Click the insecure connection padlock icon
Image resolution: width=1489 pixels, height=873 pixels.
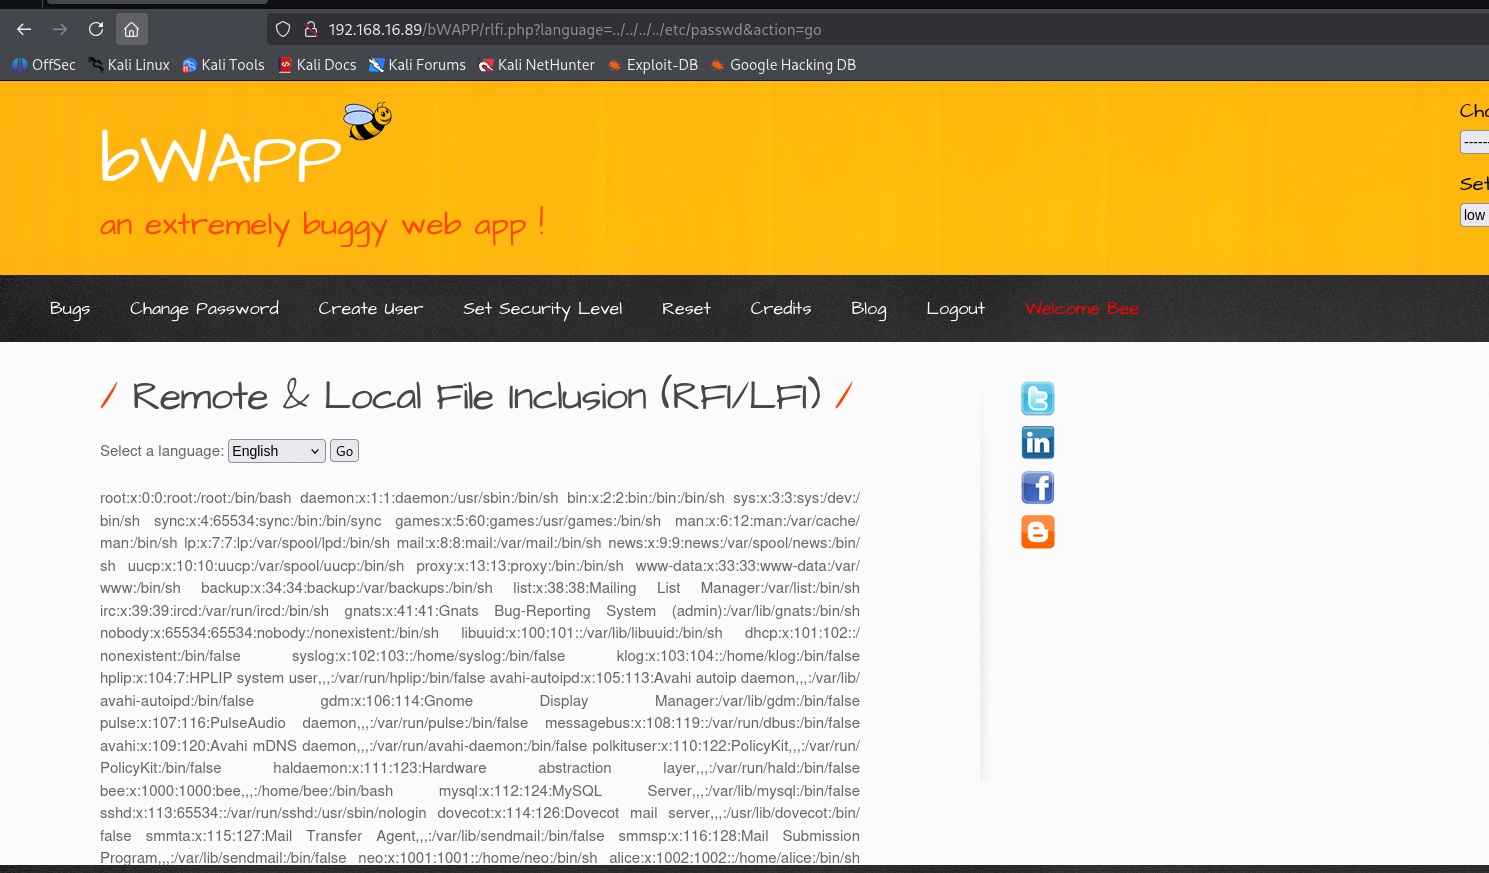click(310, 29)
